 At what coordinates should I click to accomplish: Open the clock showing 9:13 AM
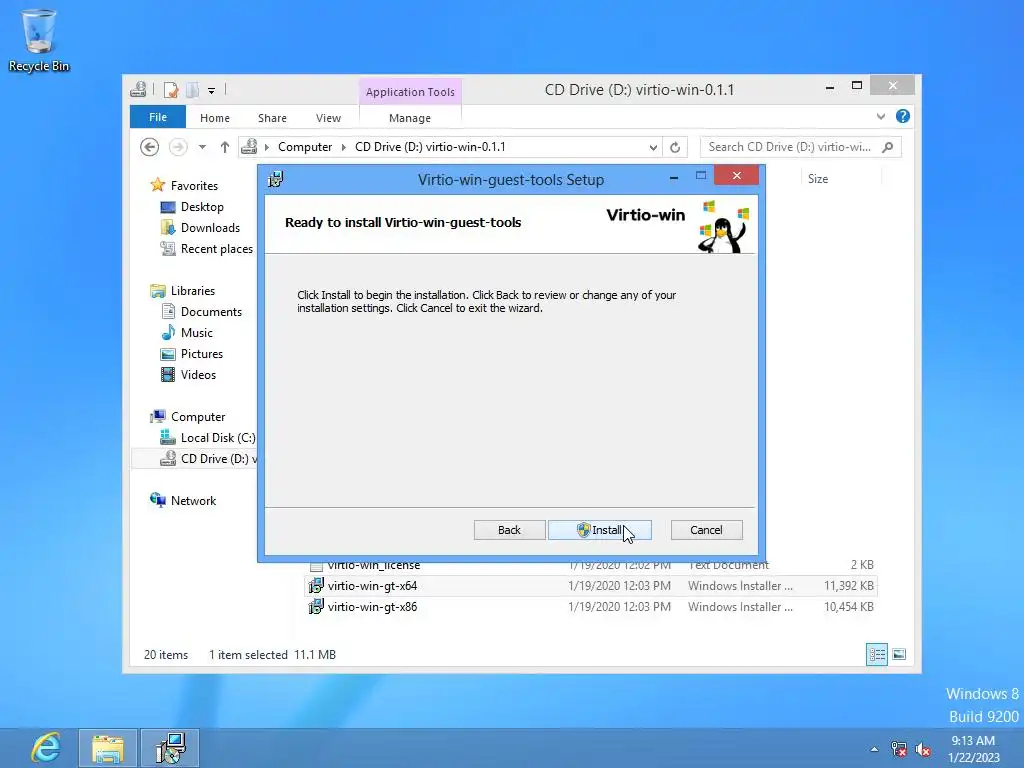[x=973, y=749]
